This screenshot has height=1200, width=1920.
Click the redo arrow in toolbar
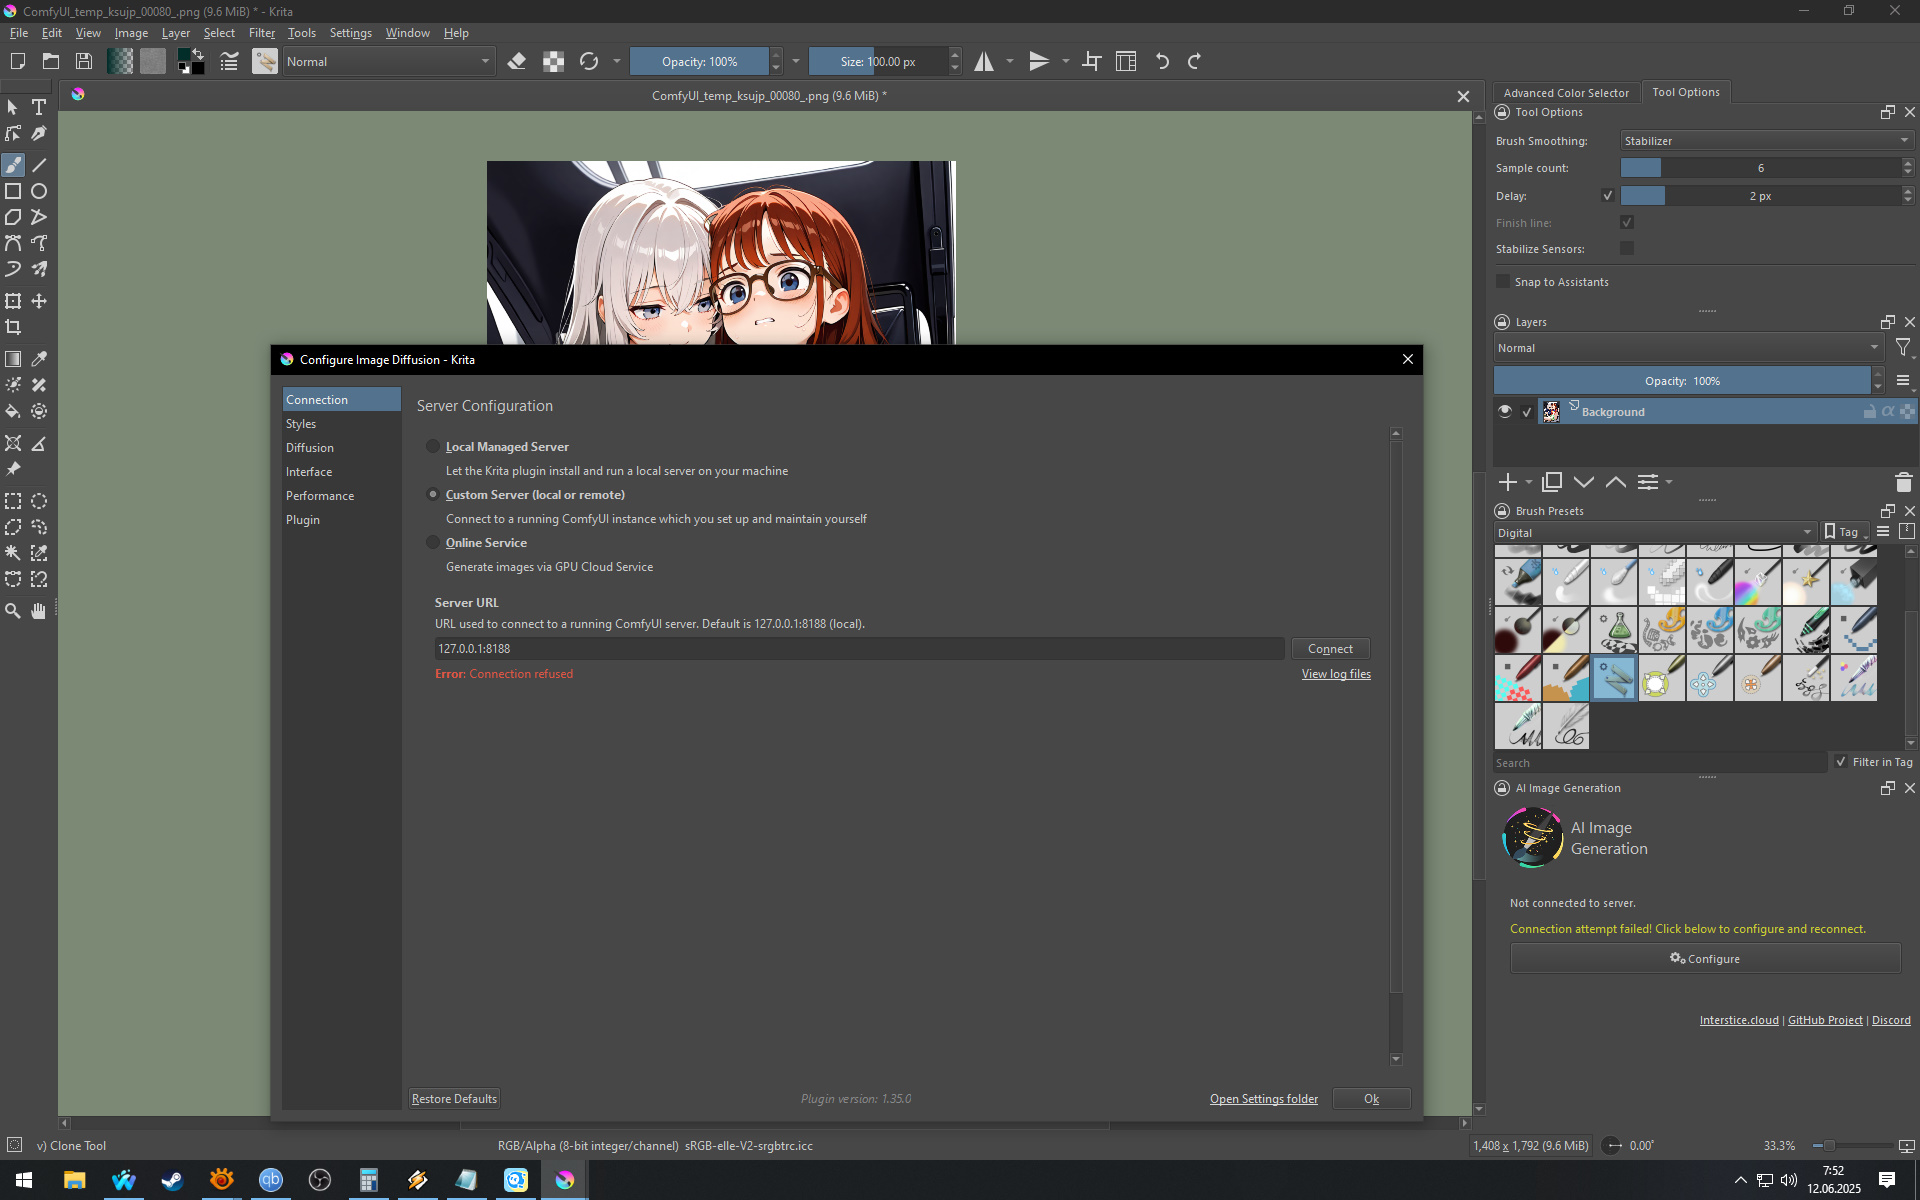coord(1195,62)
